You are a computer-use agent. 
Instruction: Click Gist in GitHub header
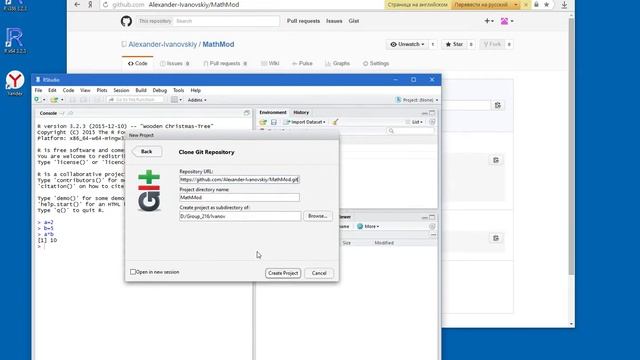coord(354,21)
